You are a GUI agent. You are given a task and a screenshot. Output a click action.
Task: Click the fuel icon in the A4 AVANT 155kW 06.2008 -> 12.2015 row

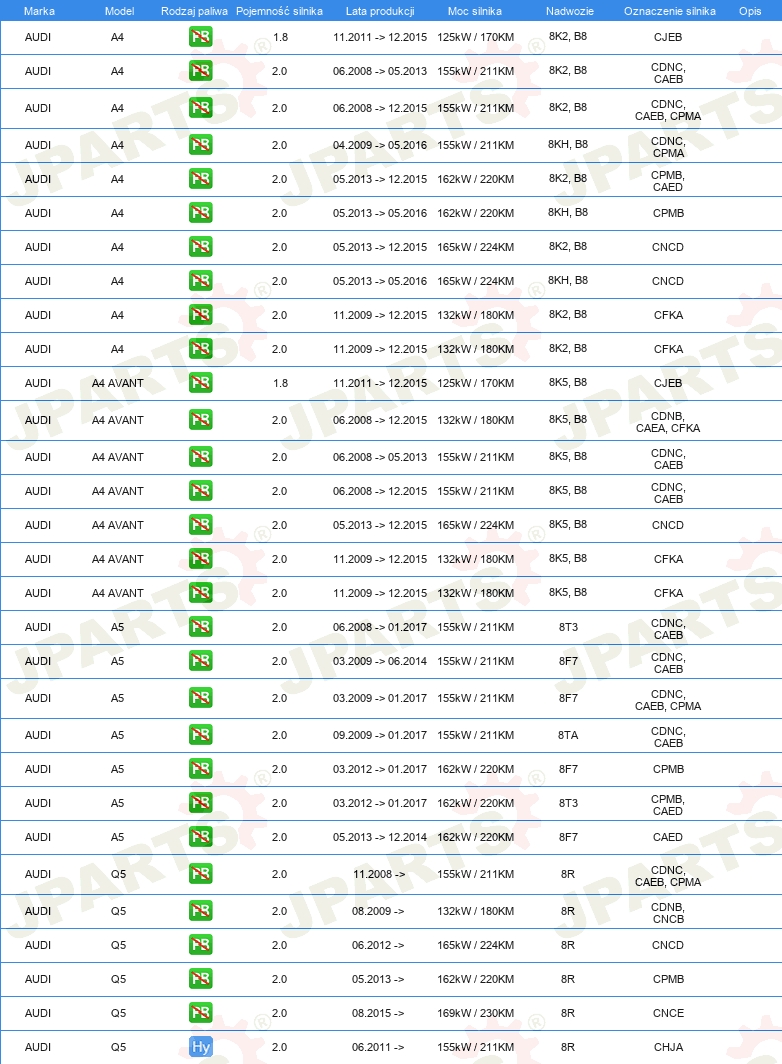pos(200,491)
